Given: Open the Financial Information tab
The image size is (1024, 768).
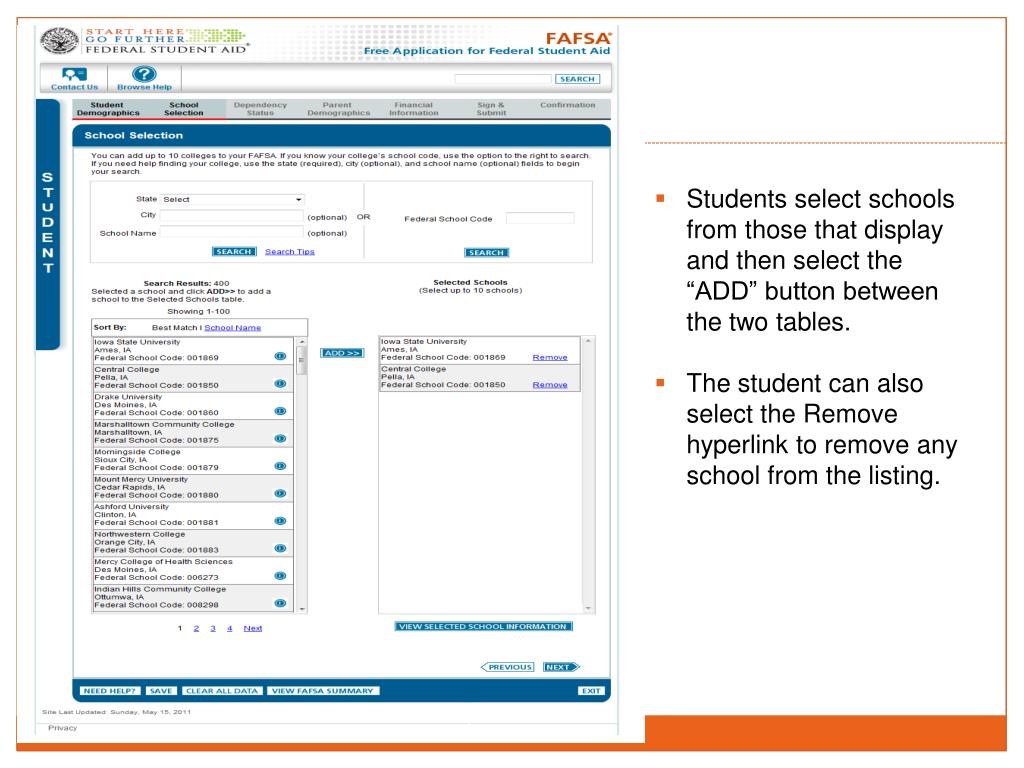Looking at the screenshot, I should coord(413,109).
